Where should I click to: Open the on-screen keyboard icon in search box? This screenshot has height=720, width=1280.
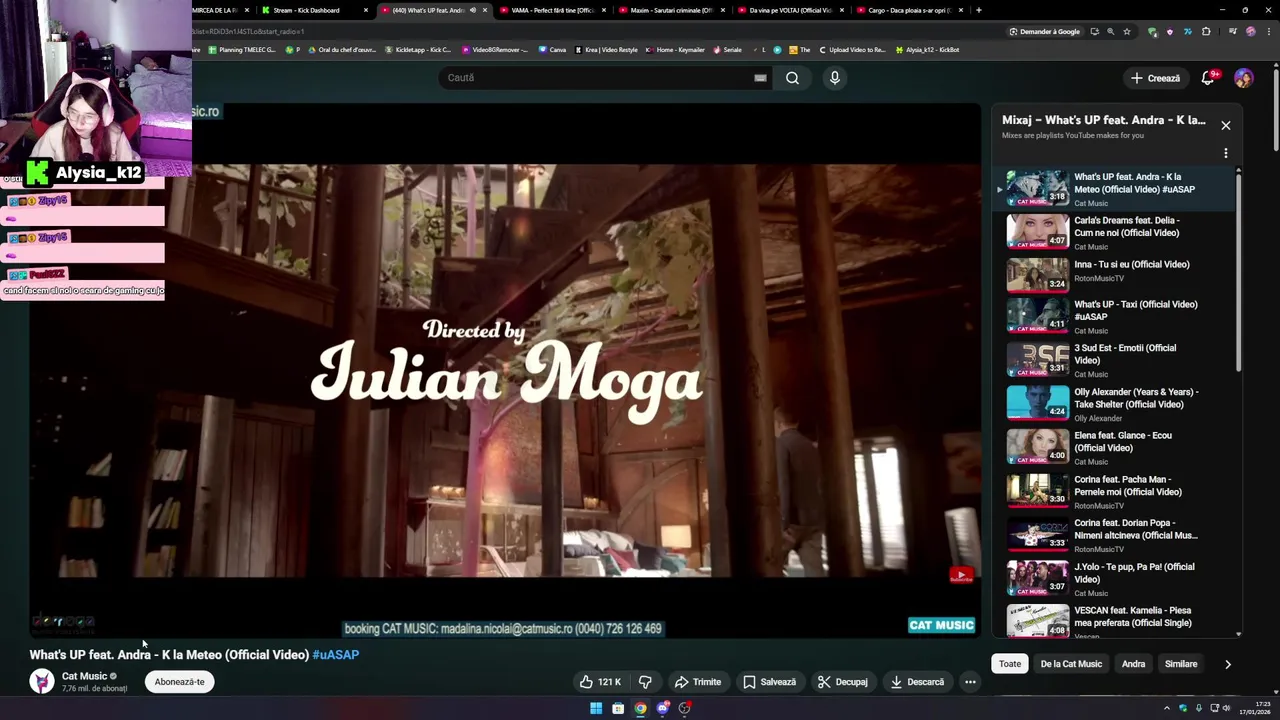pos(760,78)
